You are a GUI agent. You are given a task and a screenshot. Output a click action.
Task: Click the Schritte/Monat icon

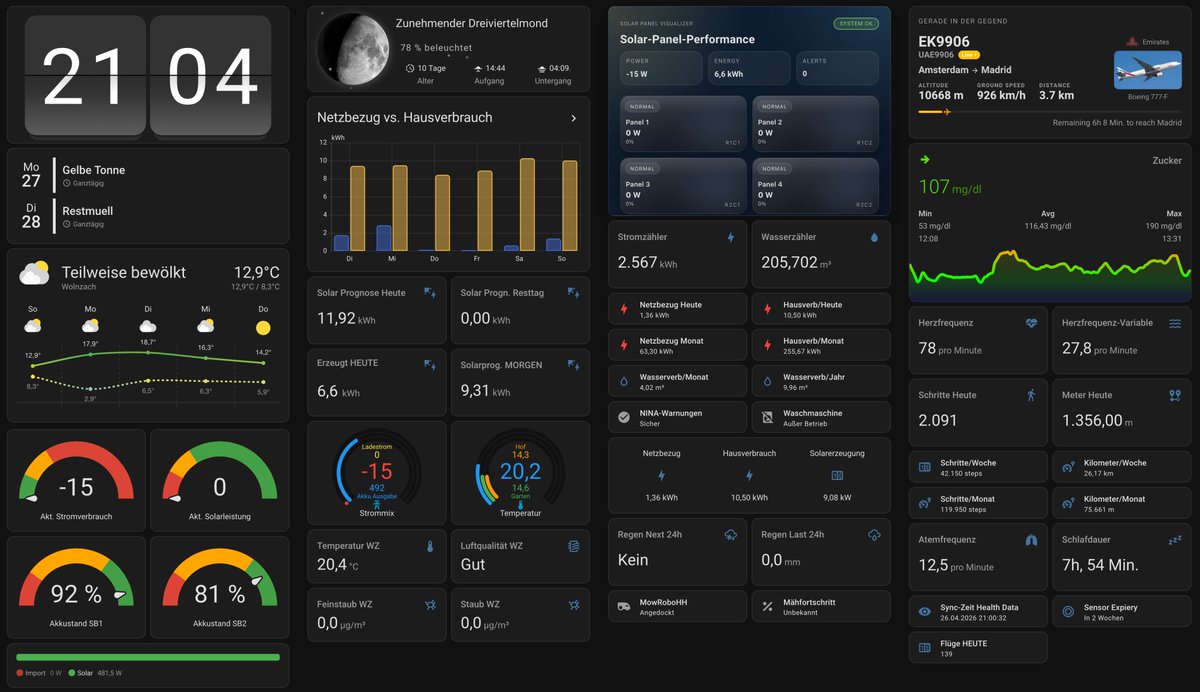[x=925, y=503]
